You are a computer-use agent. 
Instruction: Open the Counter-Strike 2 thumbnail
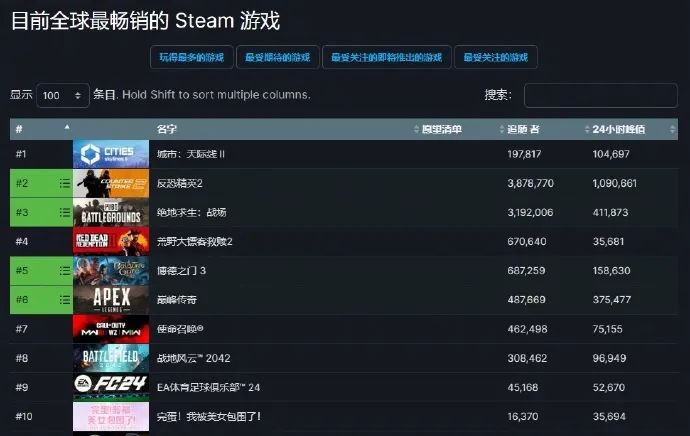tap(111, 183)
